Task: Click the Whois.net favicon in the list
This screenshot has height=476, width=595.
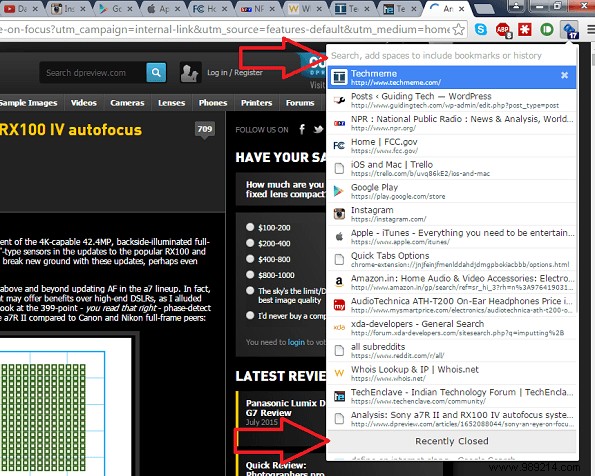Action: [339, 373]
